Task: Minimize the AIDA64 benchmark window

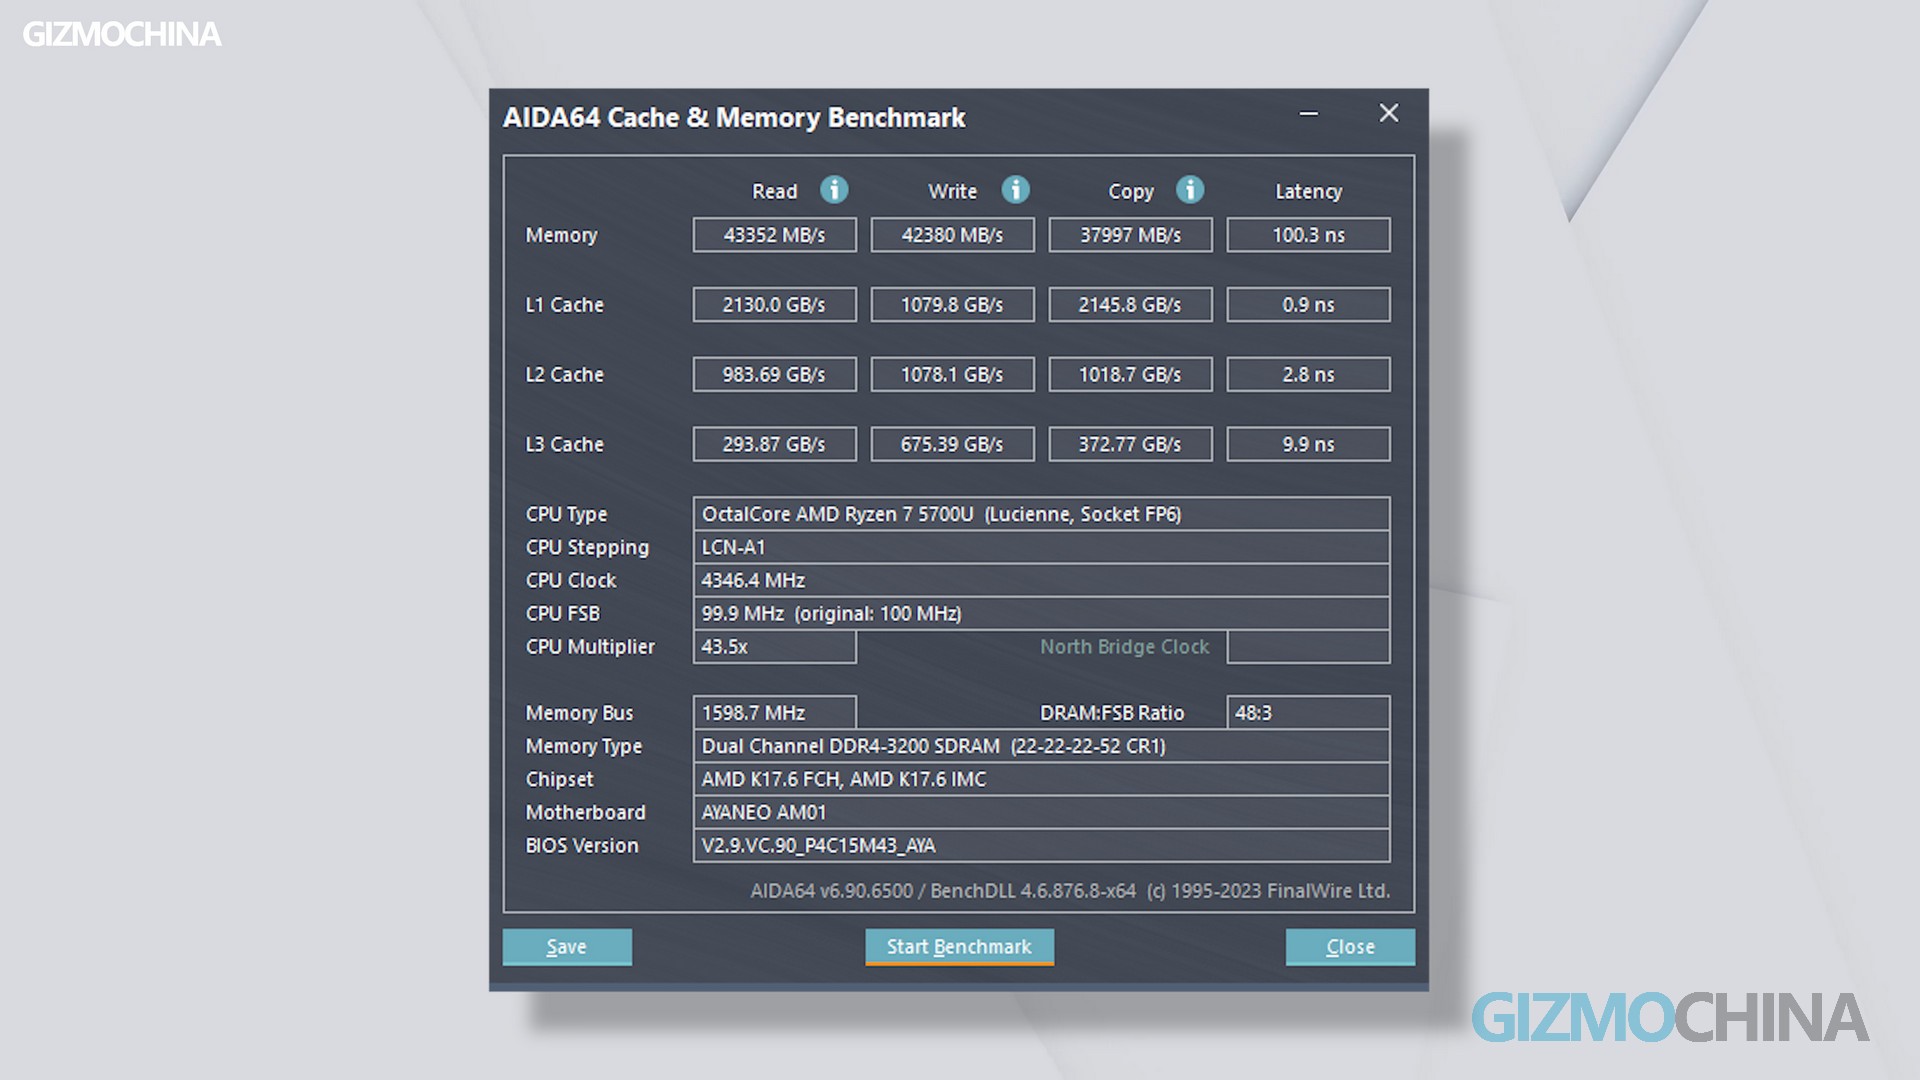Action: tap(1308, 114)
